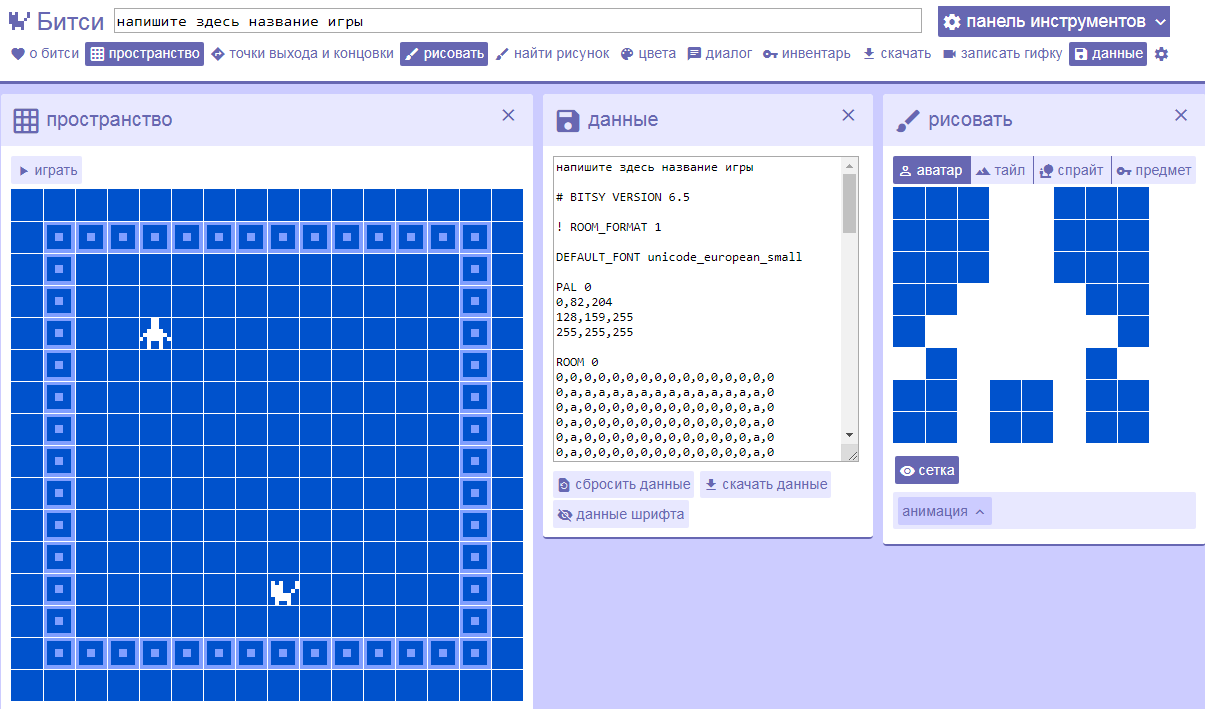
Task: Expand панель инструментов dropdown
Action: tap(1054, 21)
